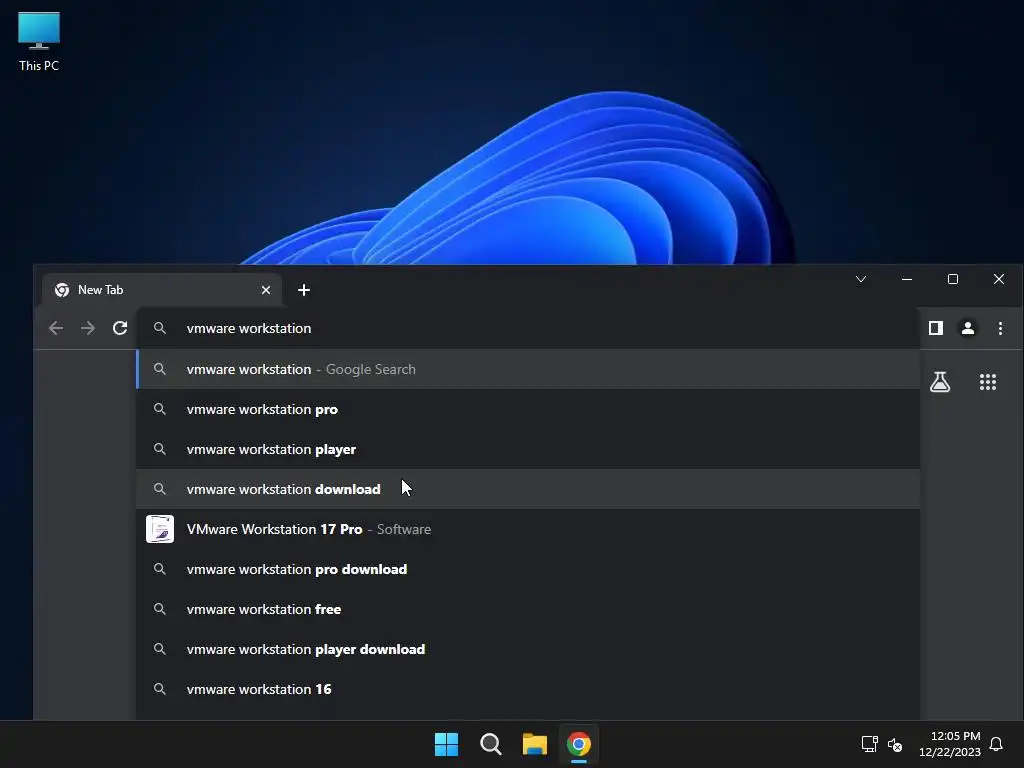This screenshot has height=768, width=1024.
Task: Choose 'vmware workstation download' suggestion
Action: tap(528, 489)
